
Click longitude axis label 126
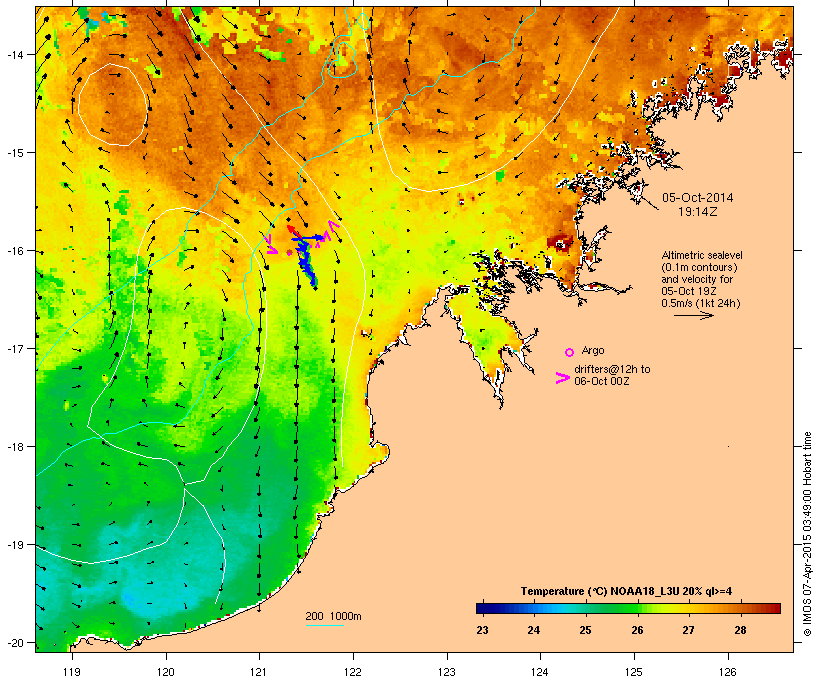[728, 671]
